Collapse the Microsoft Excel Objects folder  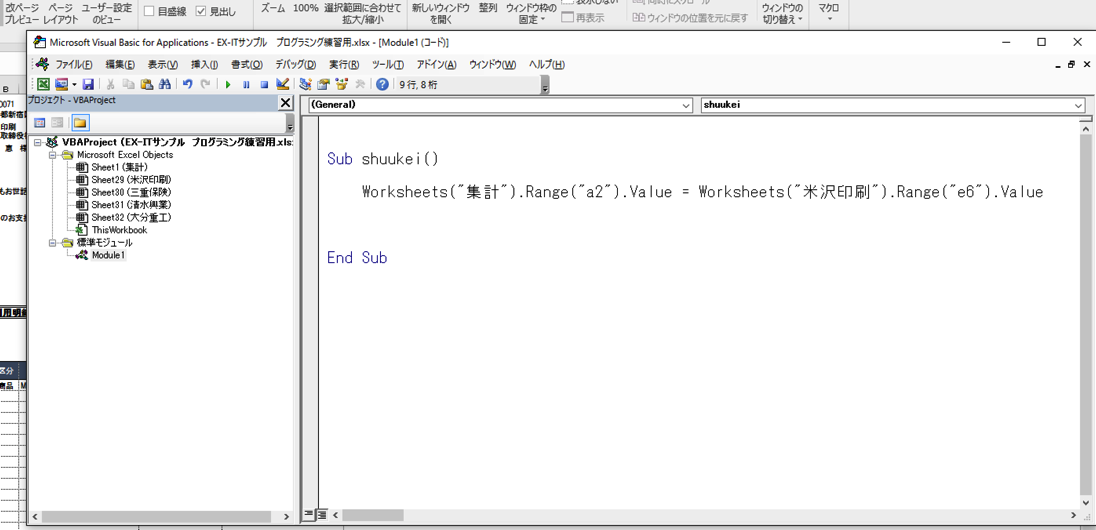click(54, 155)
